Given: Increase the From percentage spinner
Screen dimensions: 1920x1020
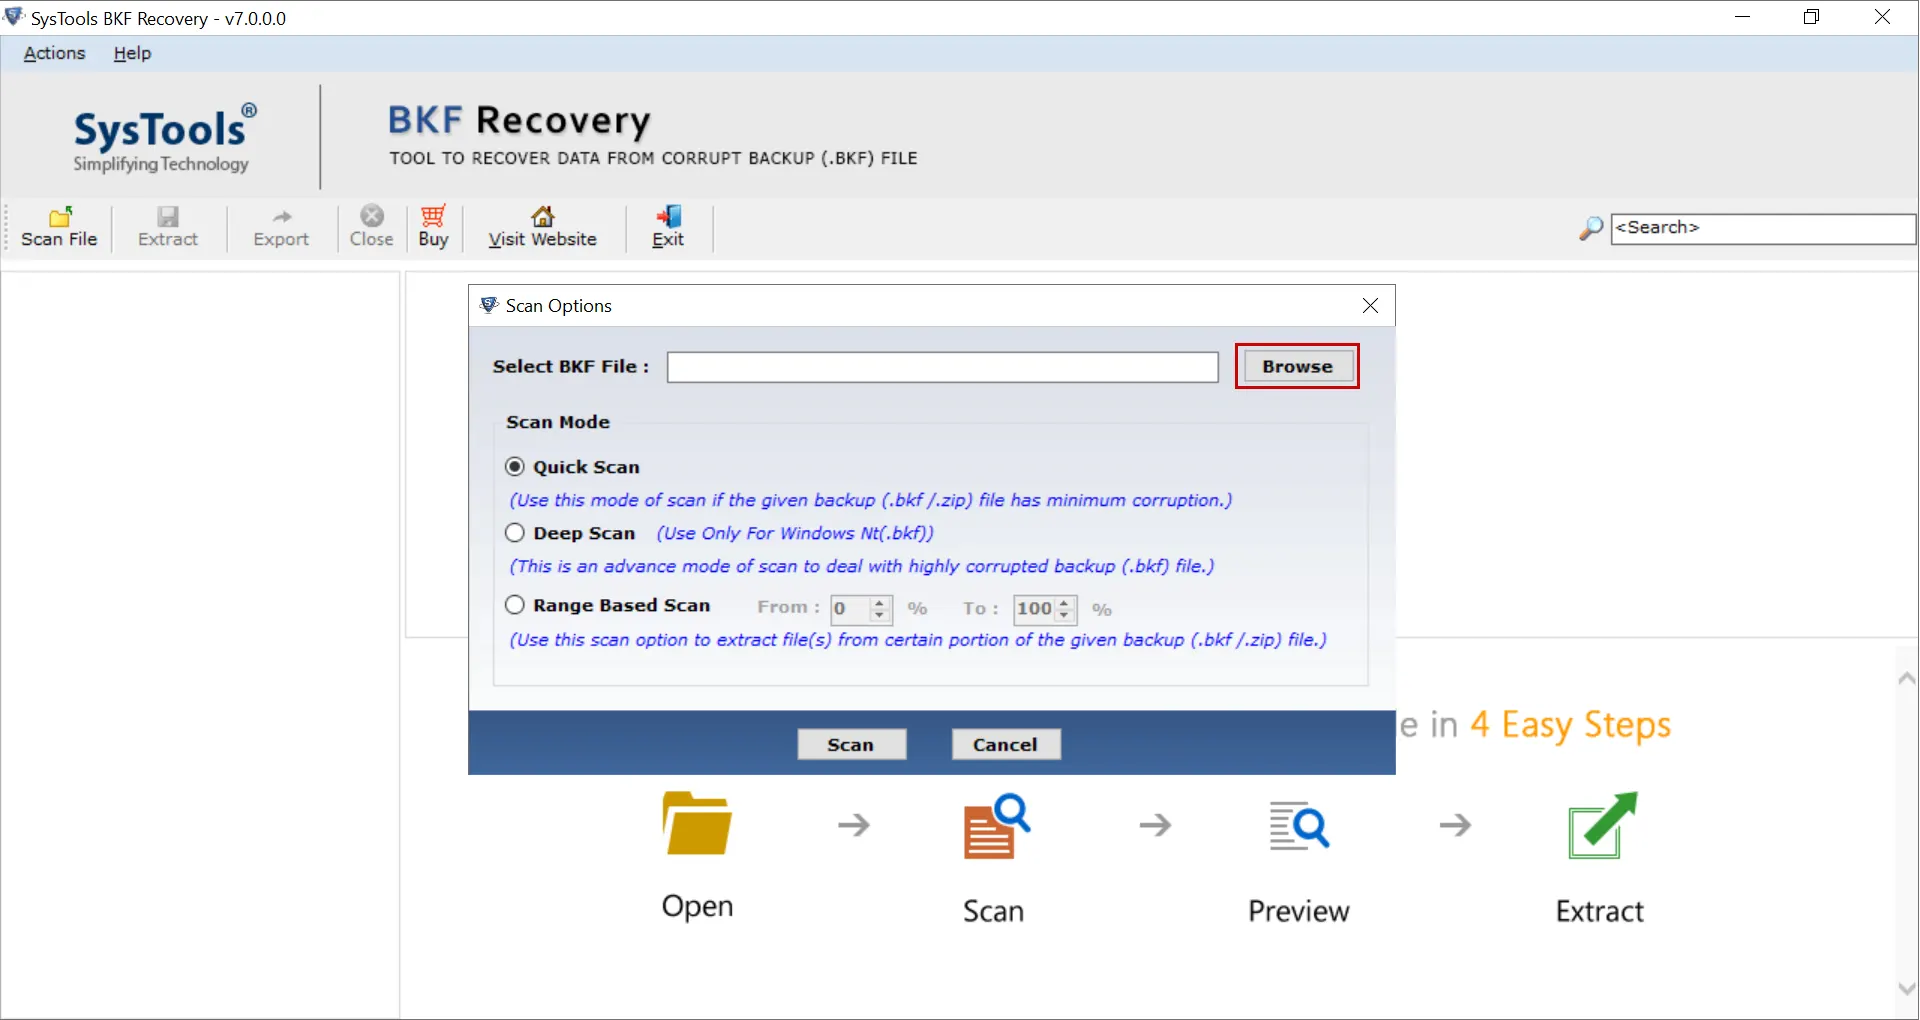Looking at the screenshot, I should 880,603.
